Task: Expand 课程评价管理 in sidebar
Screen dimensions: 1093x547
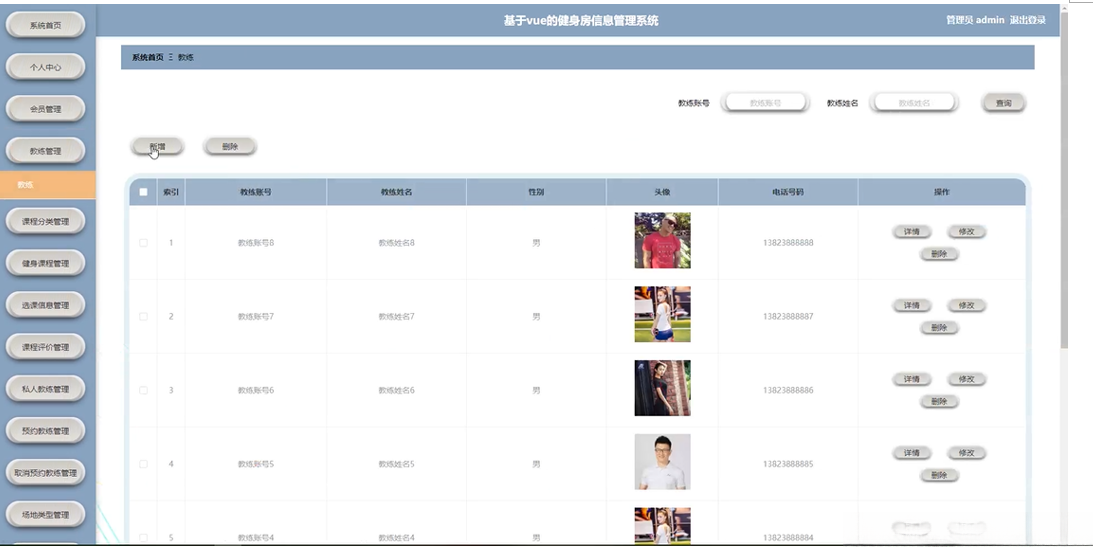Action: 45,347
